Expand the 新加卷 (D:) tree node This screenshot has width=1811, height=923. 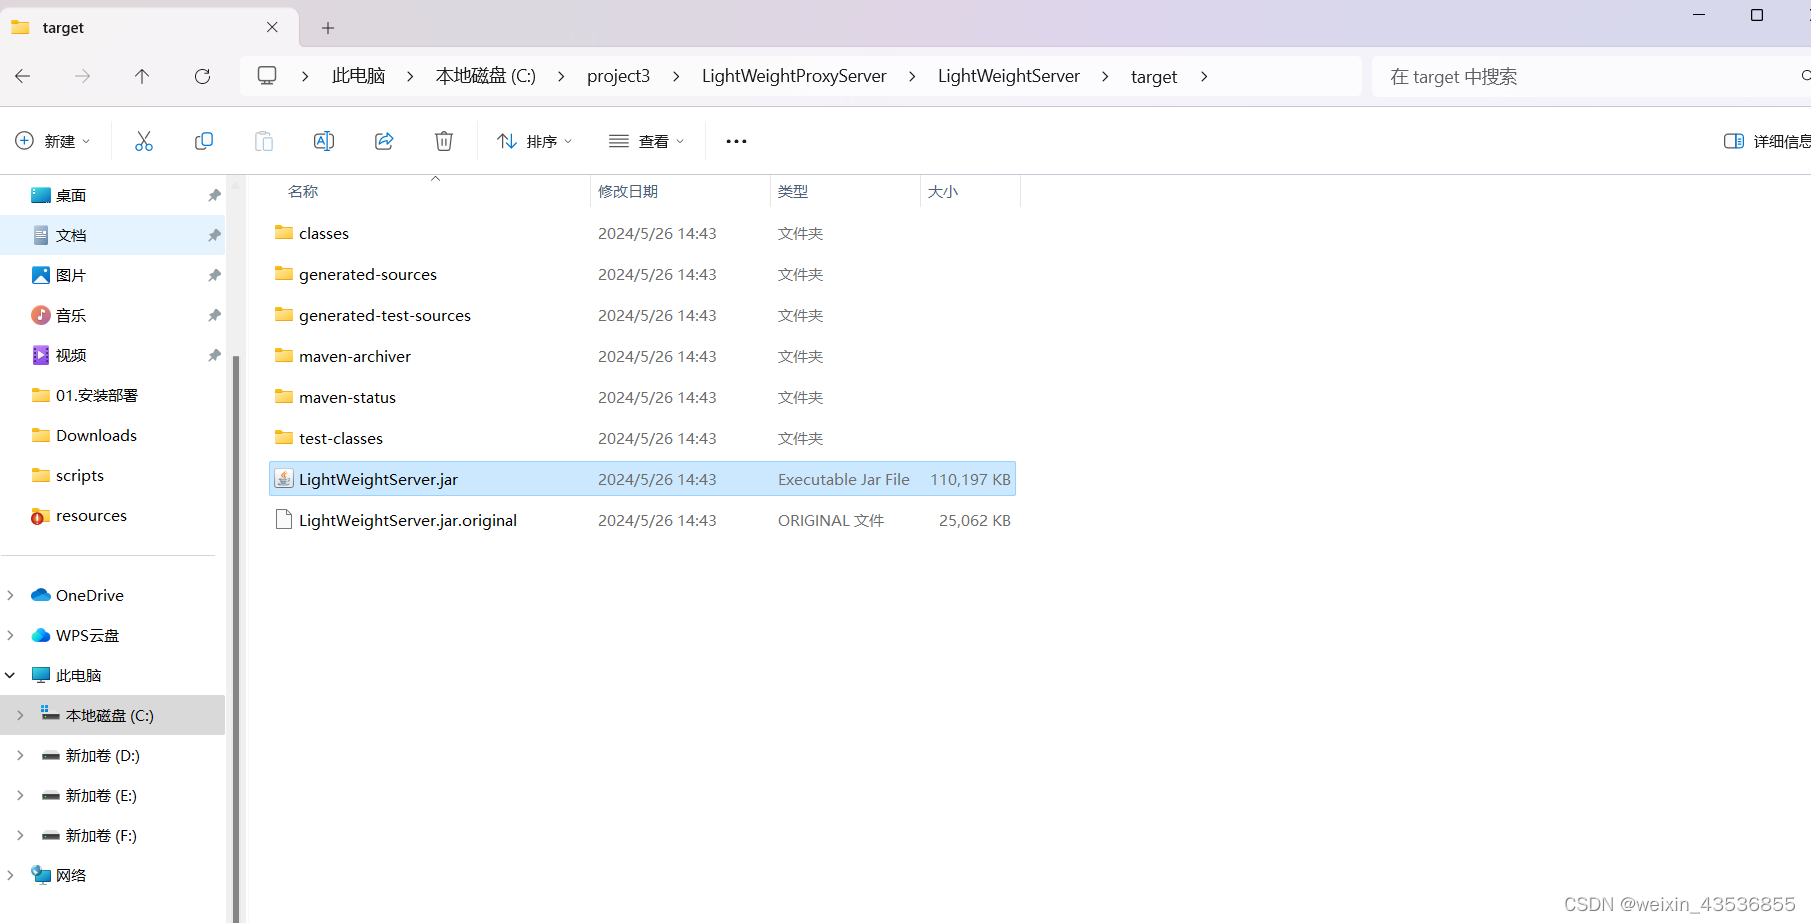[20, 755]
